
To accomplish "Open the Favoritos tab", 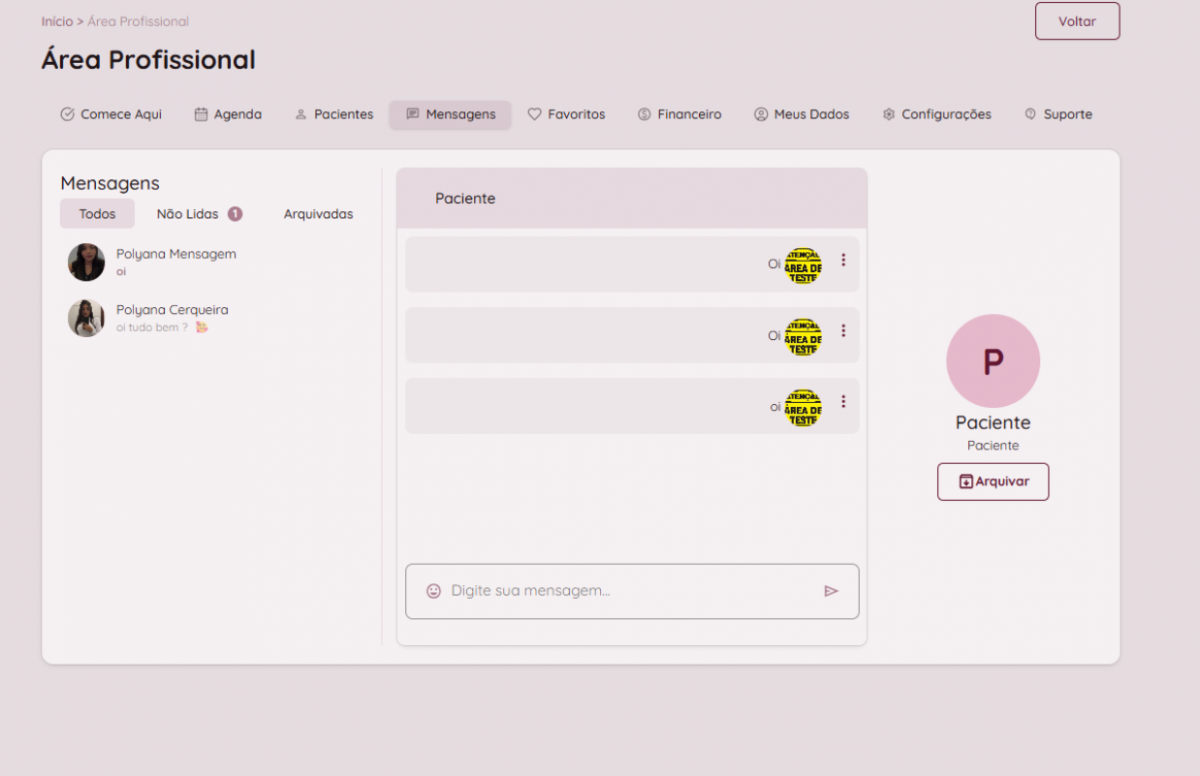I will point(566,115).
